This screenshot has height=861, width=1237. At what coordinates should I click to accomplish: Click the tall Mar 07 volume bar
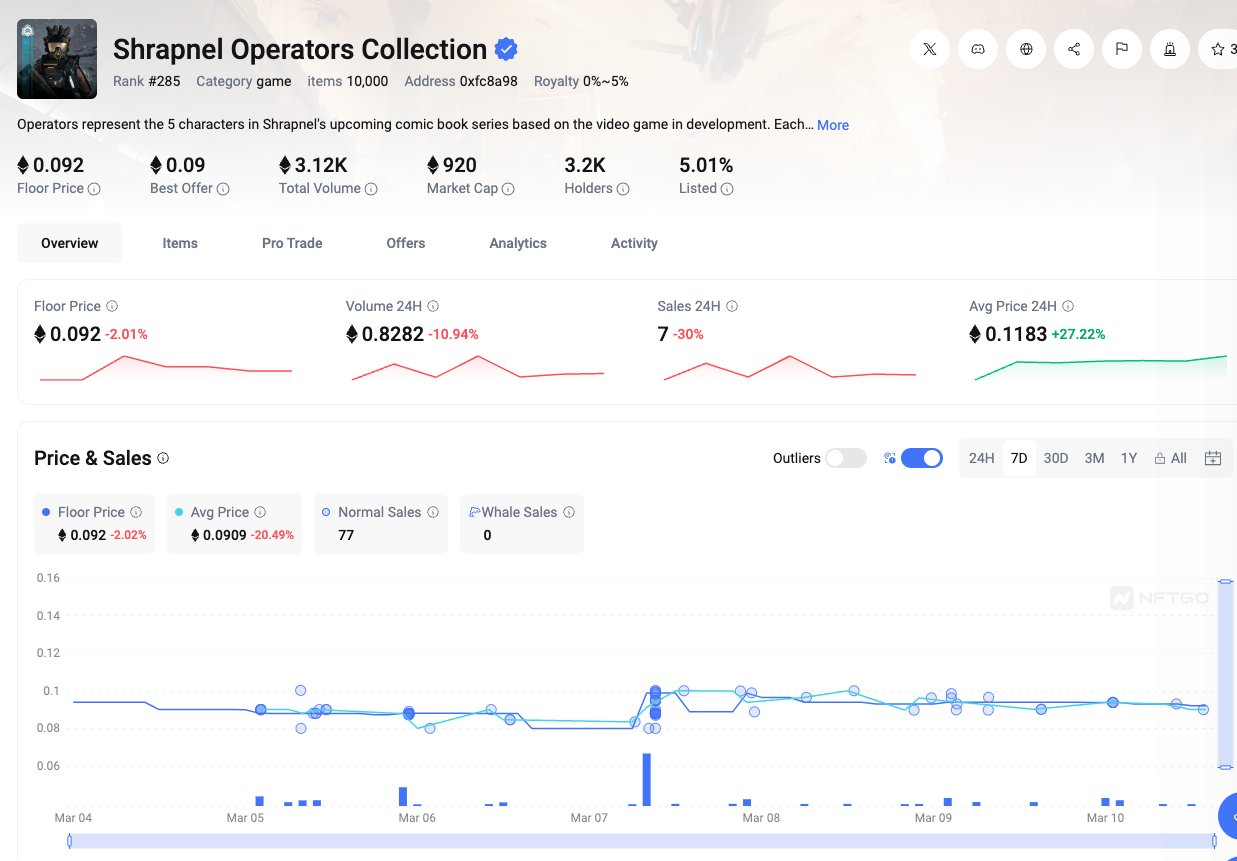pyautogui.click(x=647, y=779)
